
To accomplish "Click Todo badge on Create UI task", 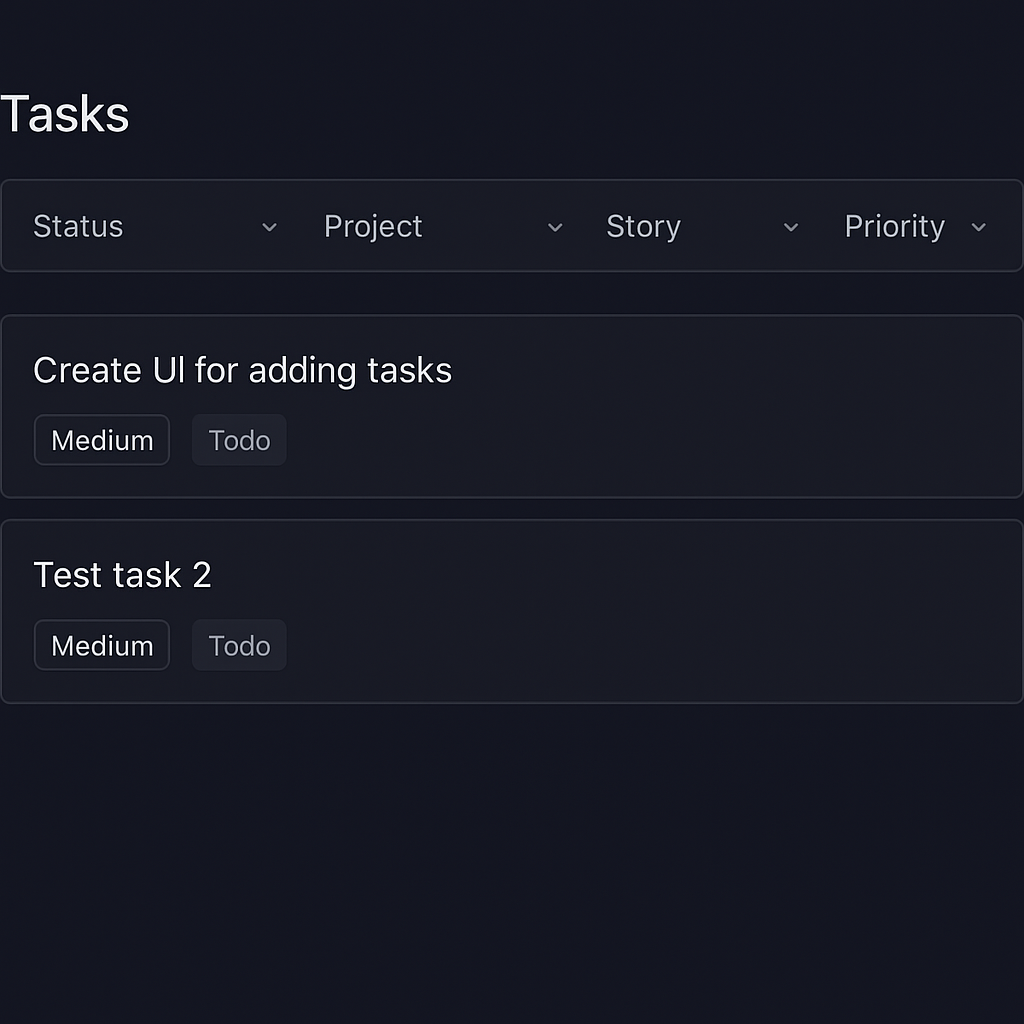I will [239, 440].
